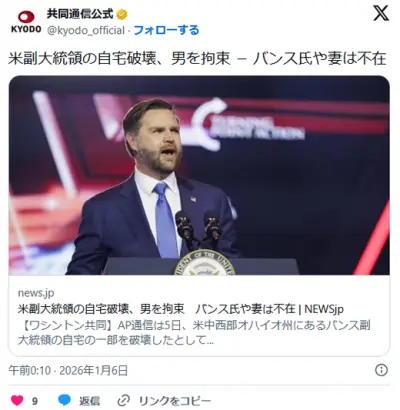Open the @kyodo_official handle
400x410 pixels.
point(86,31)
